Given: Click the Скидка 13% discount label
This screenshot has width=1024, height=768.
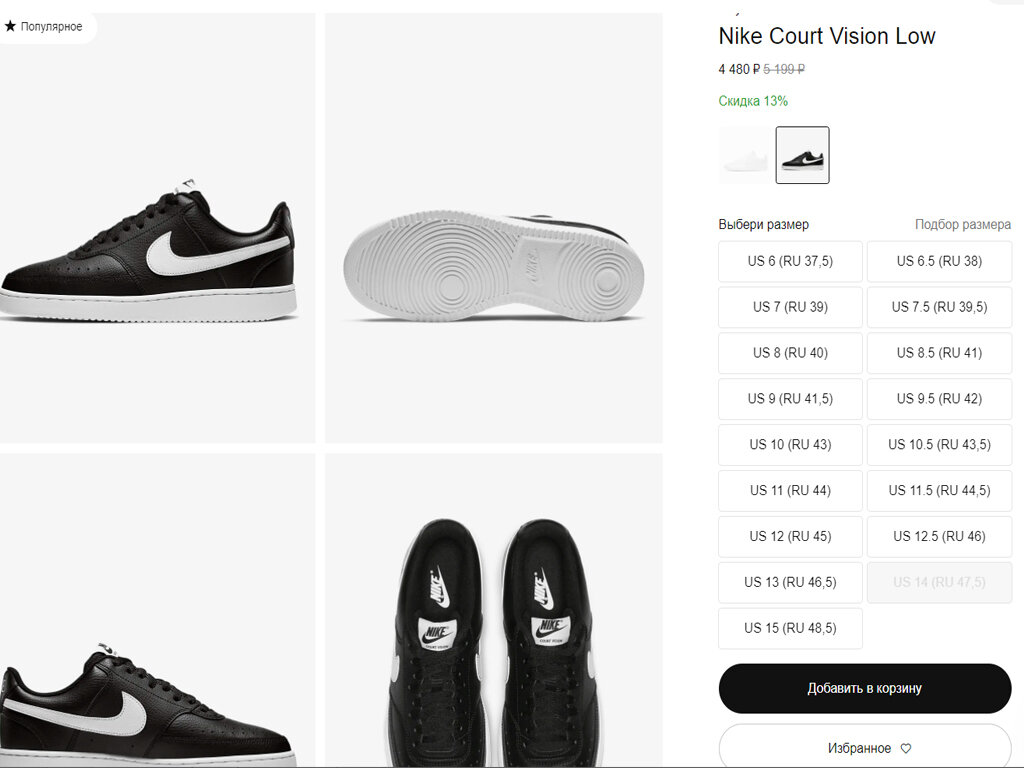Looking at the screenshot, I should click(x=751, y=101).
